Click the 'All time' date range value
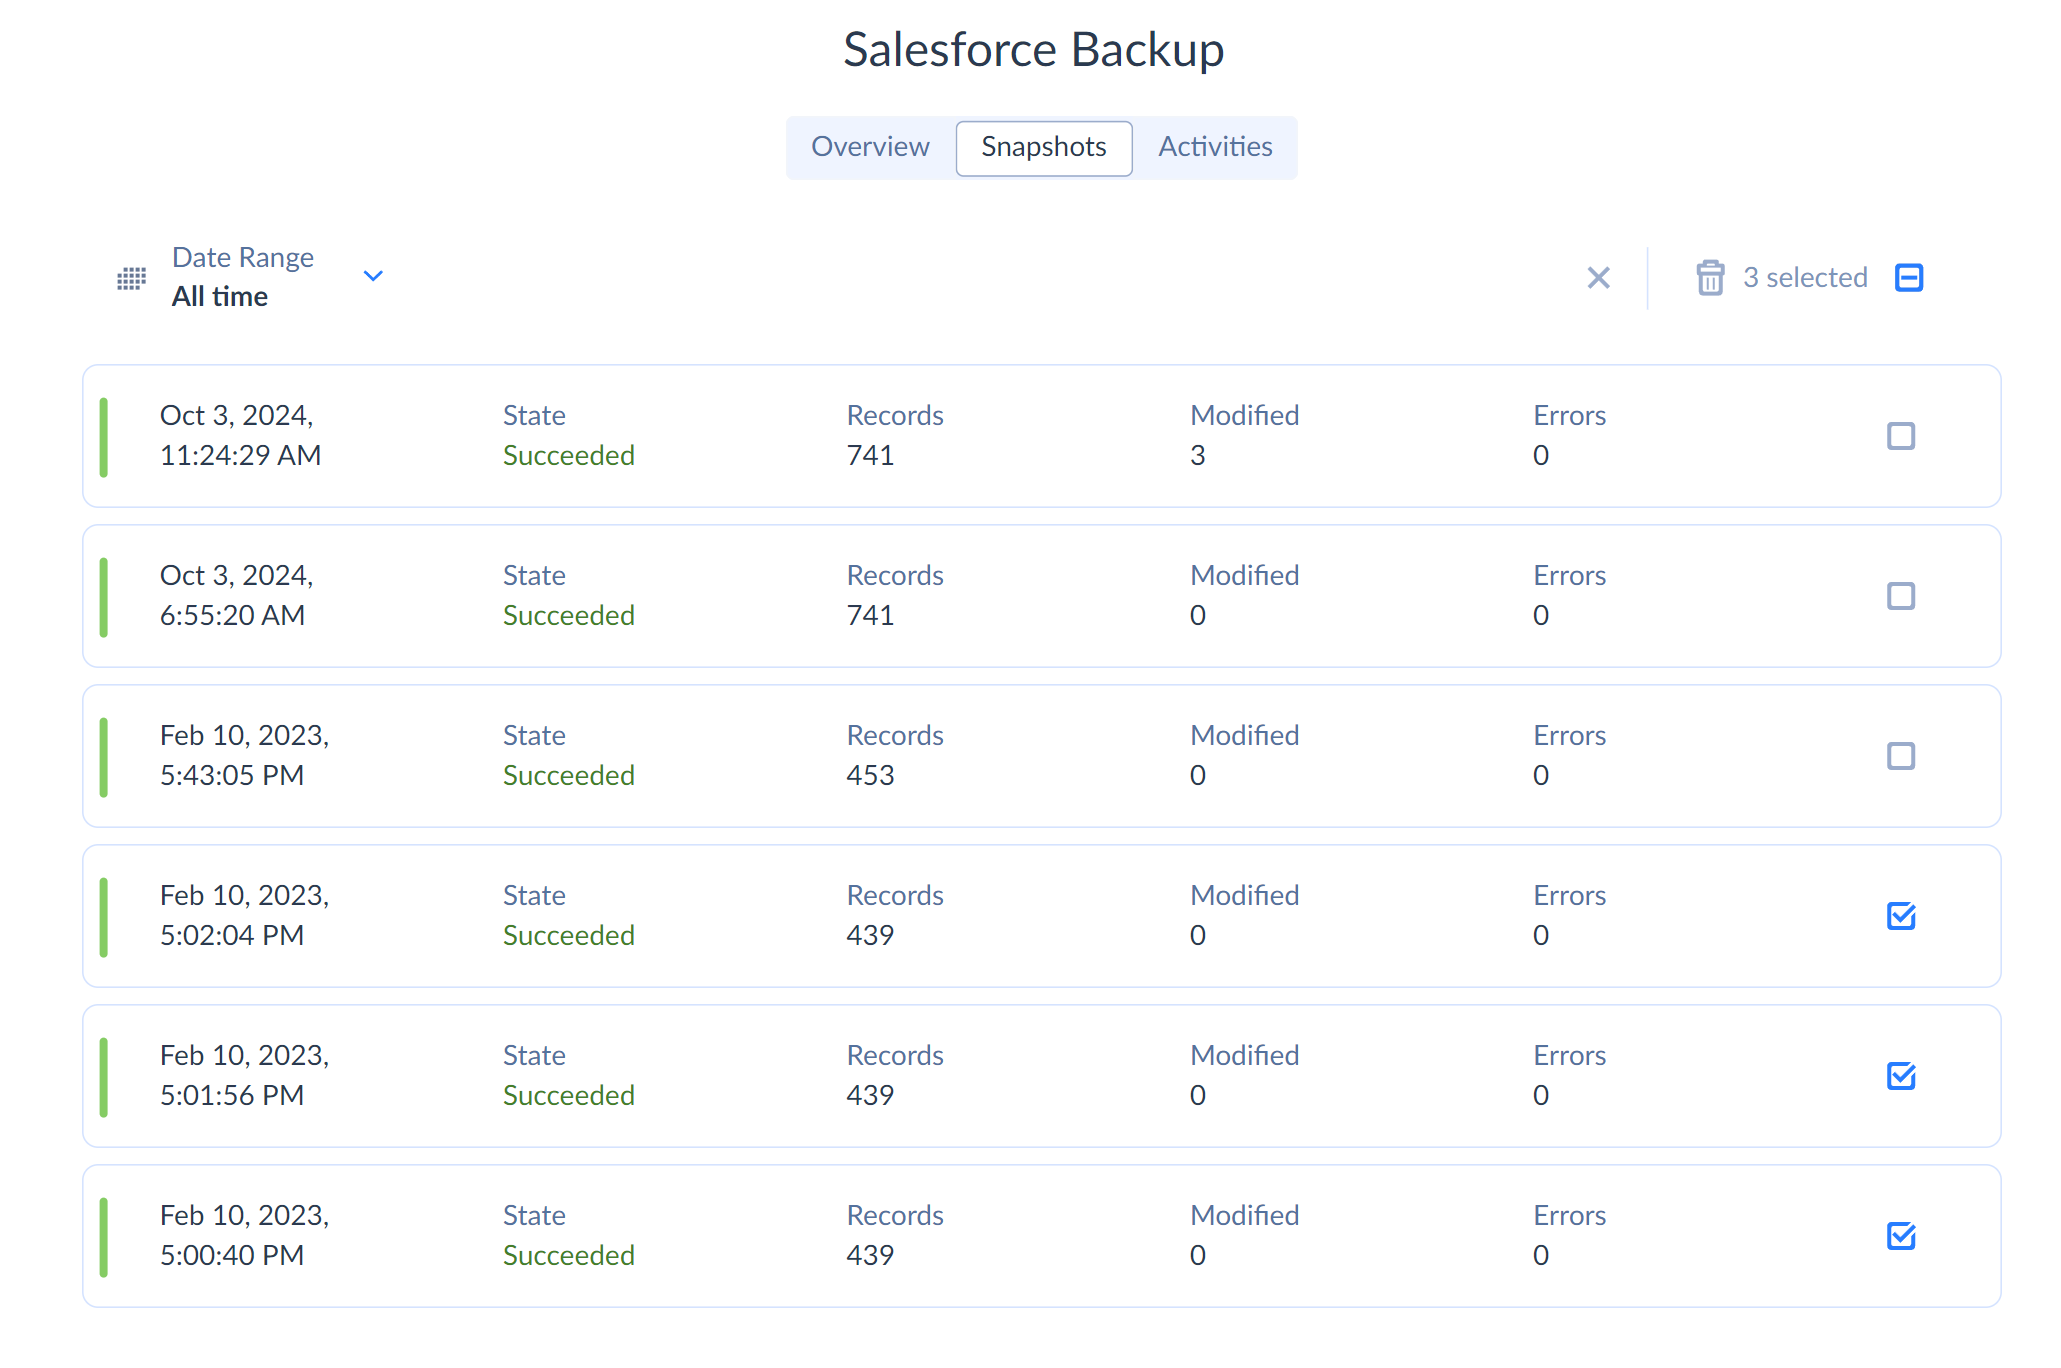Viewport: 2061px width, 1368px height. [x=220, y=296]
